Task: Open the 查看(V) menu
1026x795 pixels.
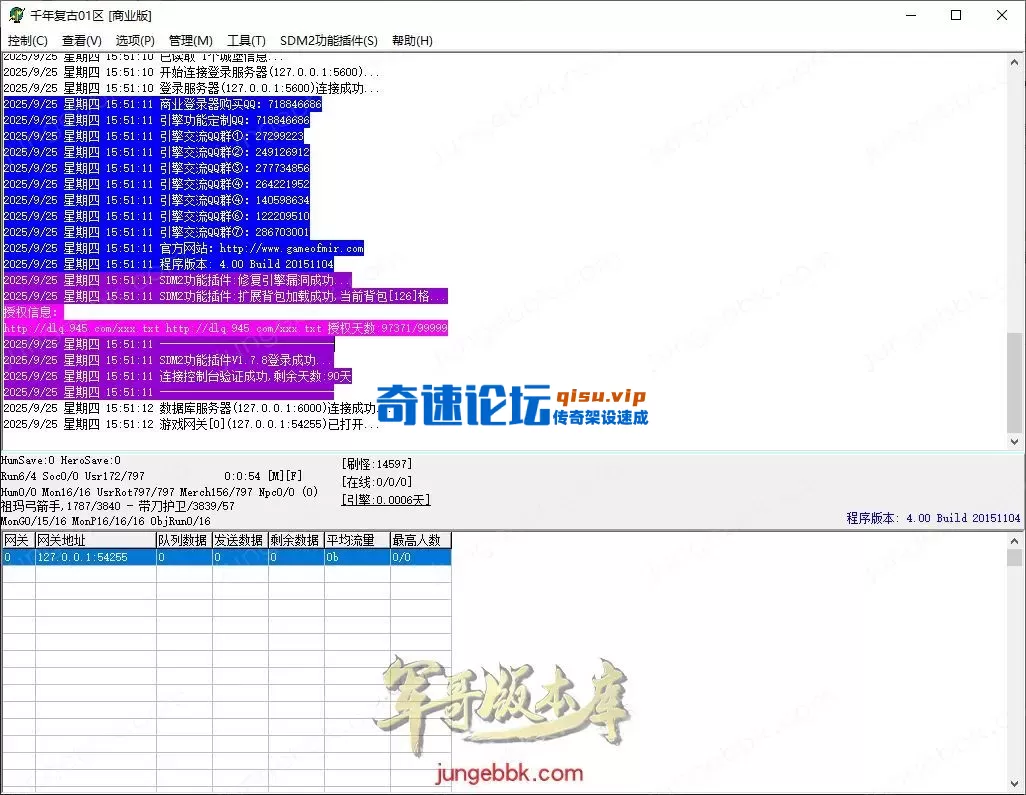Action: coord(82,41)
